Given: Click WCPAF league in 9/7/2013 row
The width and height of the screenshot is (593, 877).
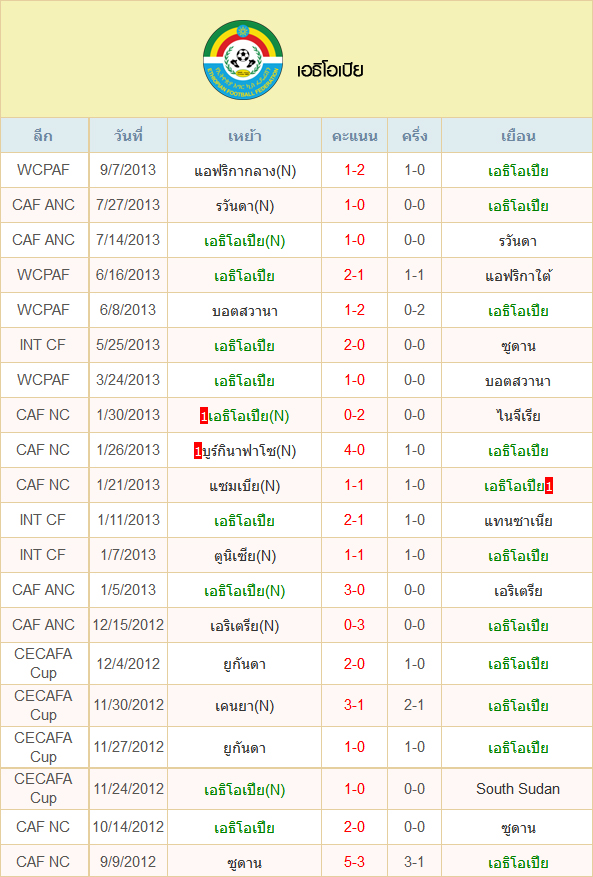Looking at the screenshot, I should coord(44,170).
